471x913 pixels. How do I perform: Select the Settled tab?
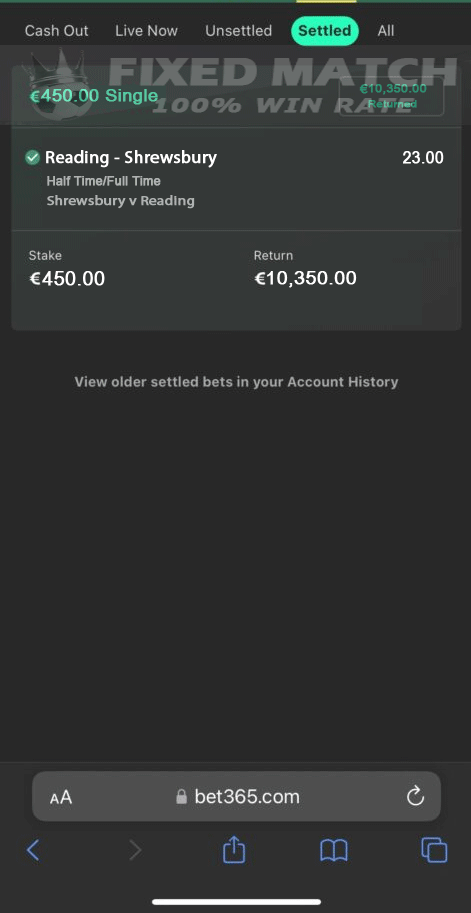[325, 31]
